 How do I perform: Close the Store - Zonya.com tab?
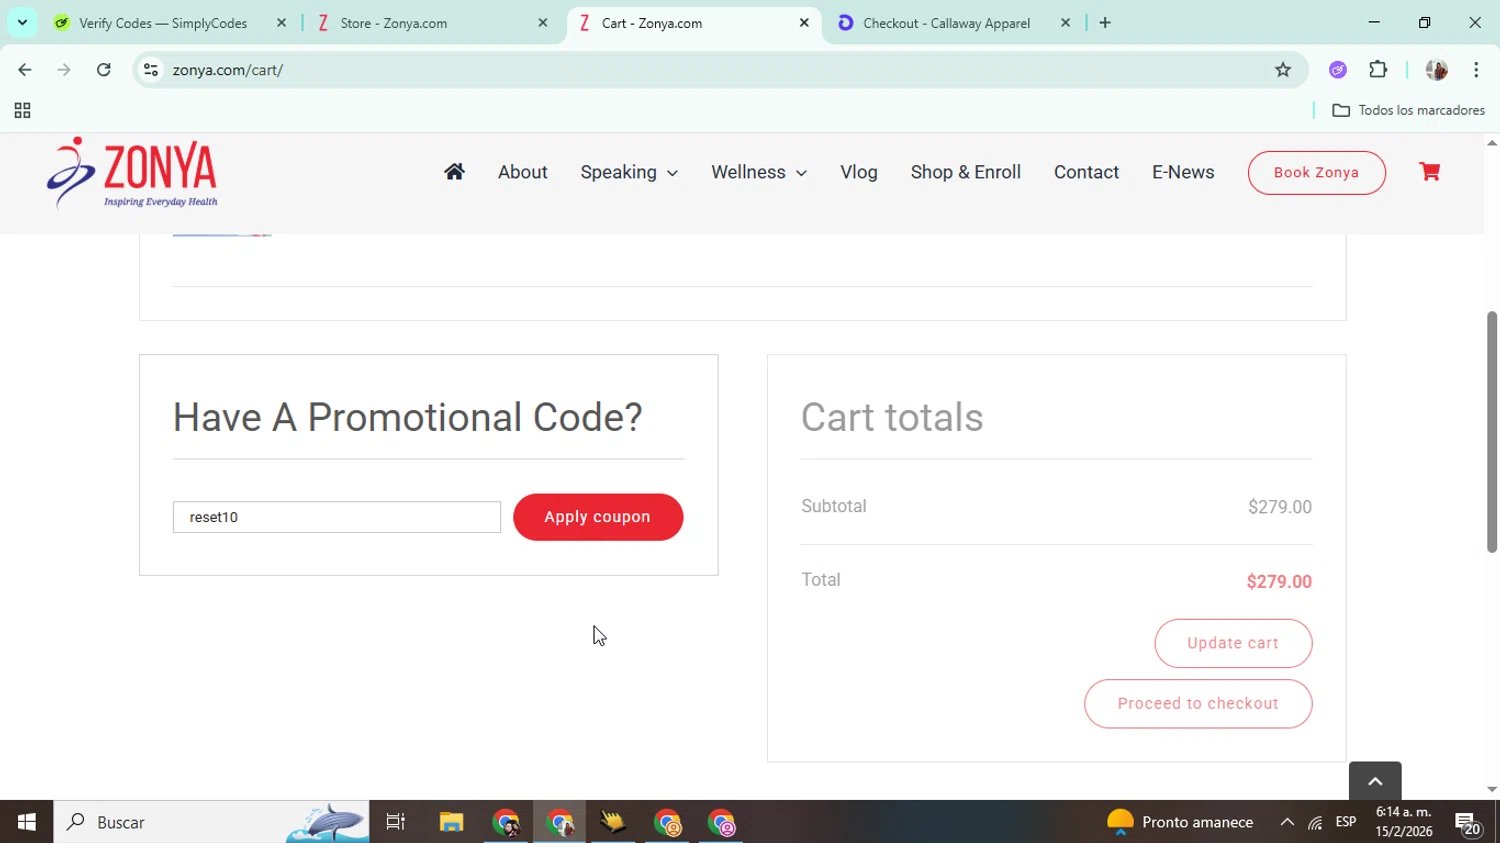point(543,23)
